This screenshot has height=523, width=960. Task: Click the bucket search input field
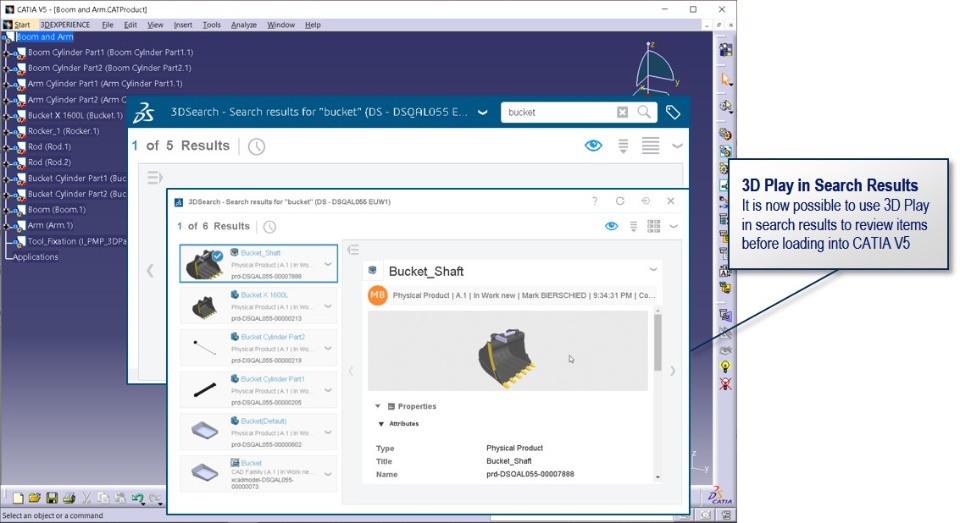pos(558,112)
